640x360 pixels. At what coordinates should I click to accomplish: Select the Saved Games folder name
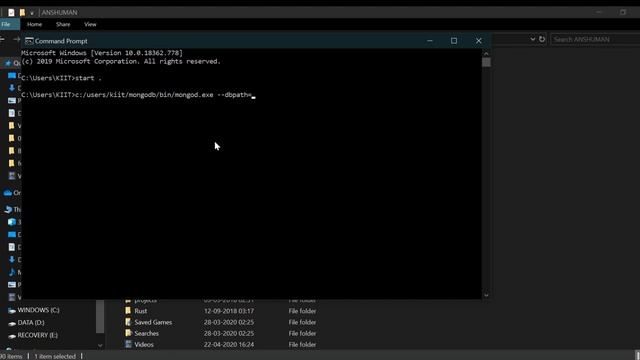(153, 322)
